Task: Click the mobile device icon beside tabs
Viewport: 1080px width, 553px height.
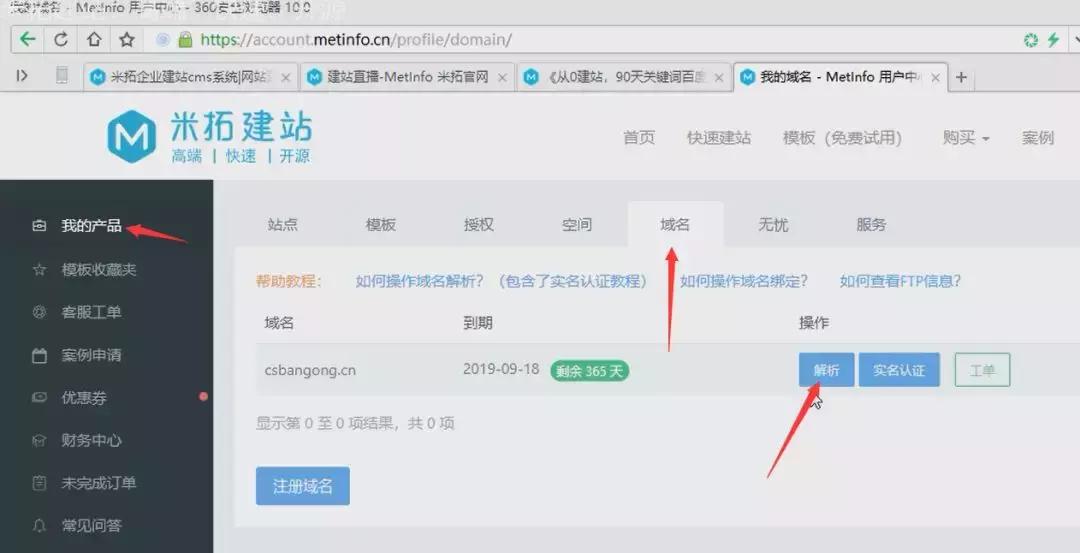Action: (x=61, y=75)
